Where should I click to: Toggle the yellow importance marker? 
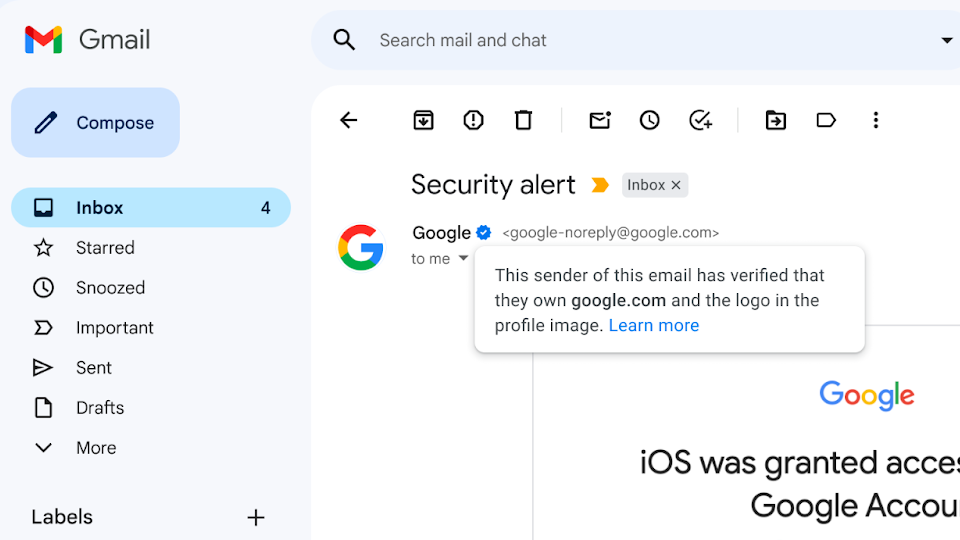(600, 185)
